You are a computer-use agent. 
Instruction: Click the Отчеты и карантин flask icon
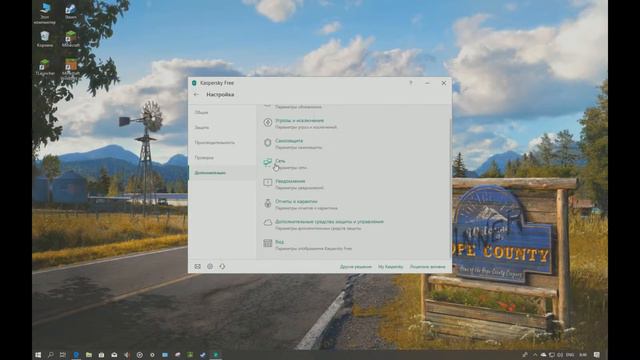(268, 203)
